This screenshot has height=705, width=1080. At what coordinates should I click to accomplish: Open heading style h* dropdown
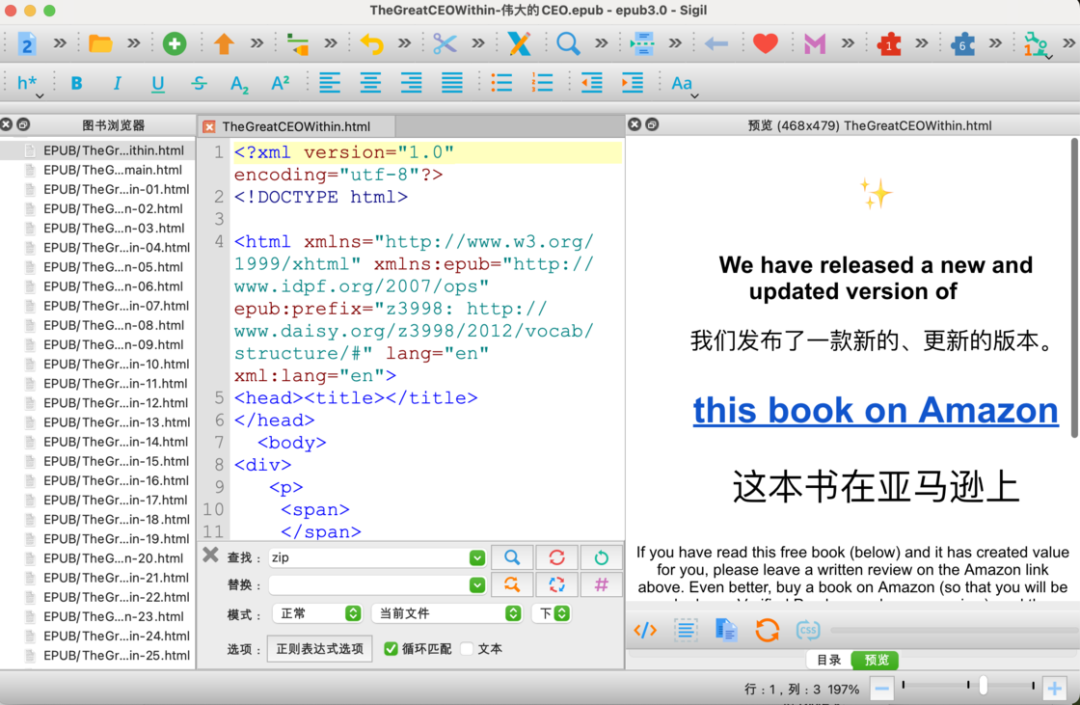click(30, 85)
